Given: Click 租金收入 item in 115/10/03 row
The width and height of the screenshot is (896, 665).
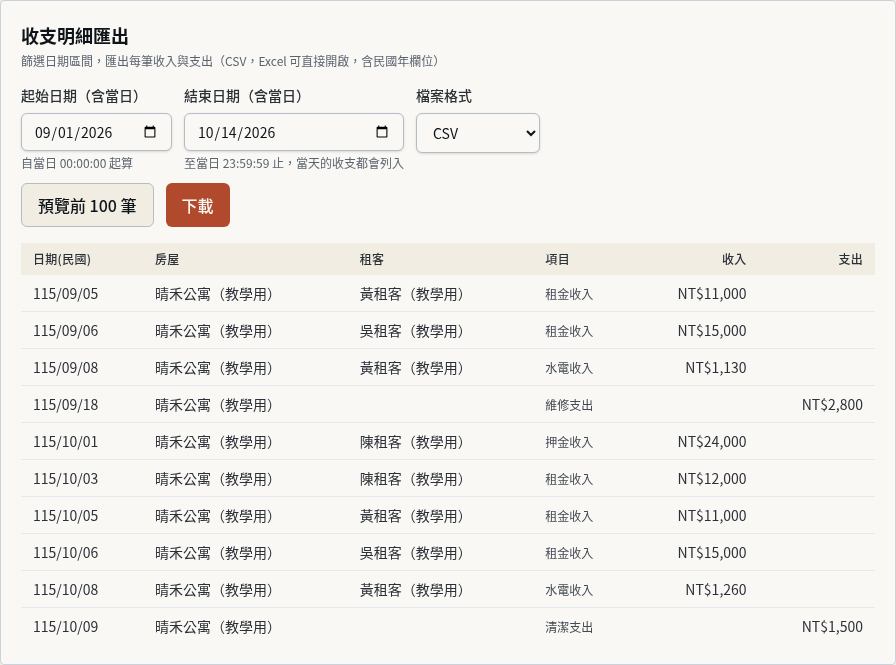Looking at the screenshot, I should coord(569,479).
